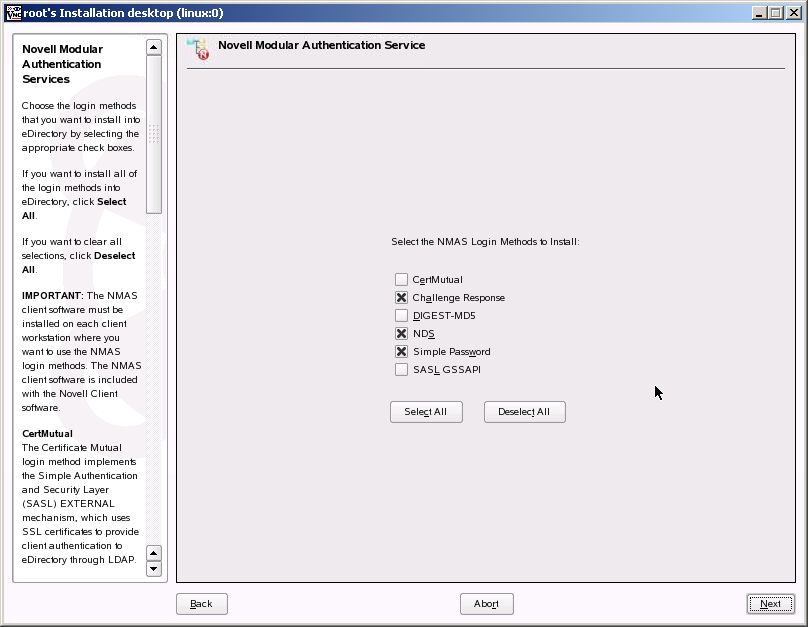
Task: Maximize the VNC installation window
Action: (776, 13)
